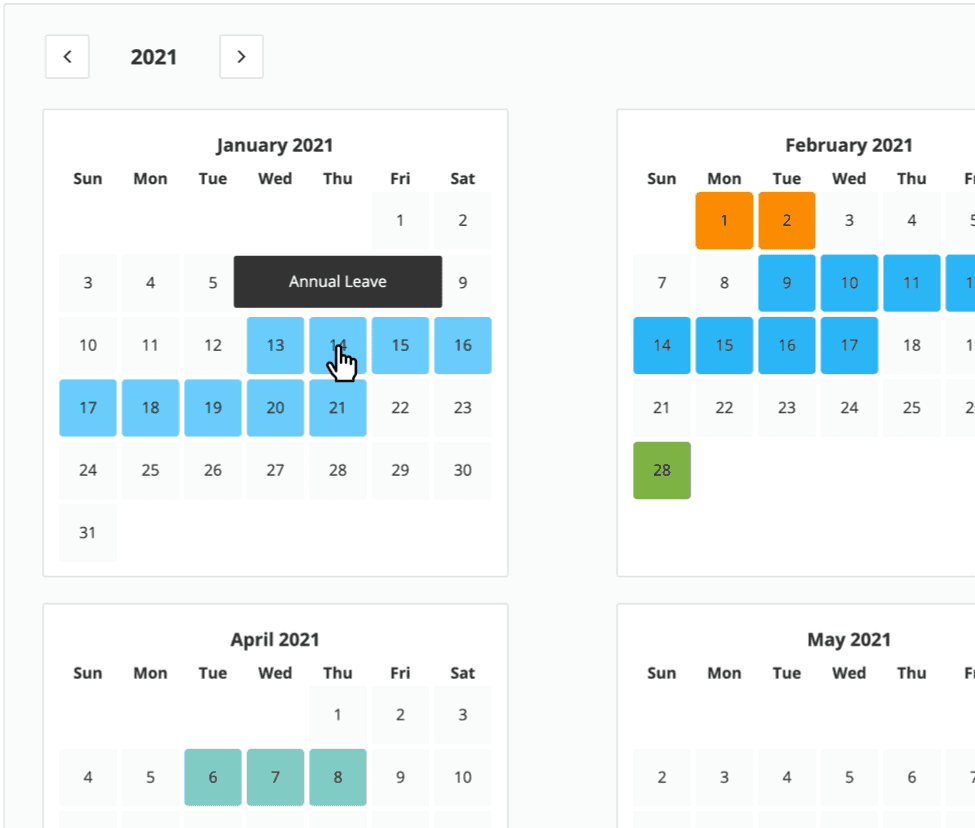975x828 pixels.
Task: Select orange February 2 date cell
Action: pos(787,221)
